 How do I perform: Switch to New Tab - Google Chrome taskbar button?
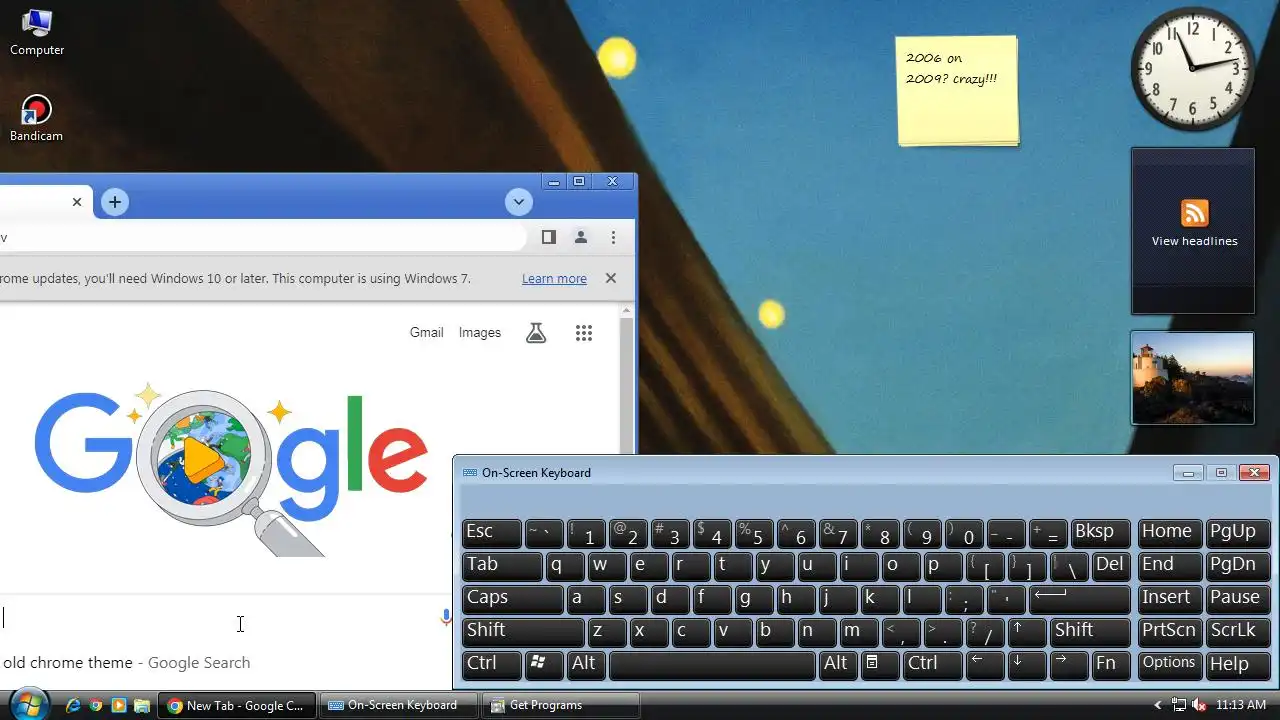coord(238,705)
